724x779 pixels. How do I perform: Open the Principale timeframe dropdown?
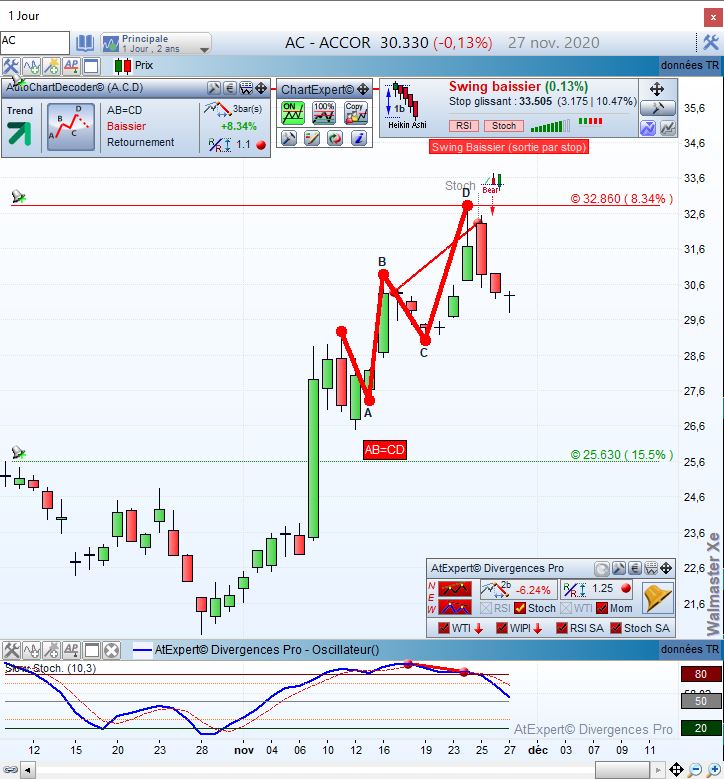coord(156,43)
